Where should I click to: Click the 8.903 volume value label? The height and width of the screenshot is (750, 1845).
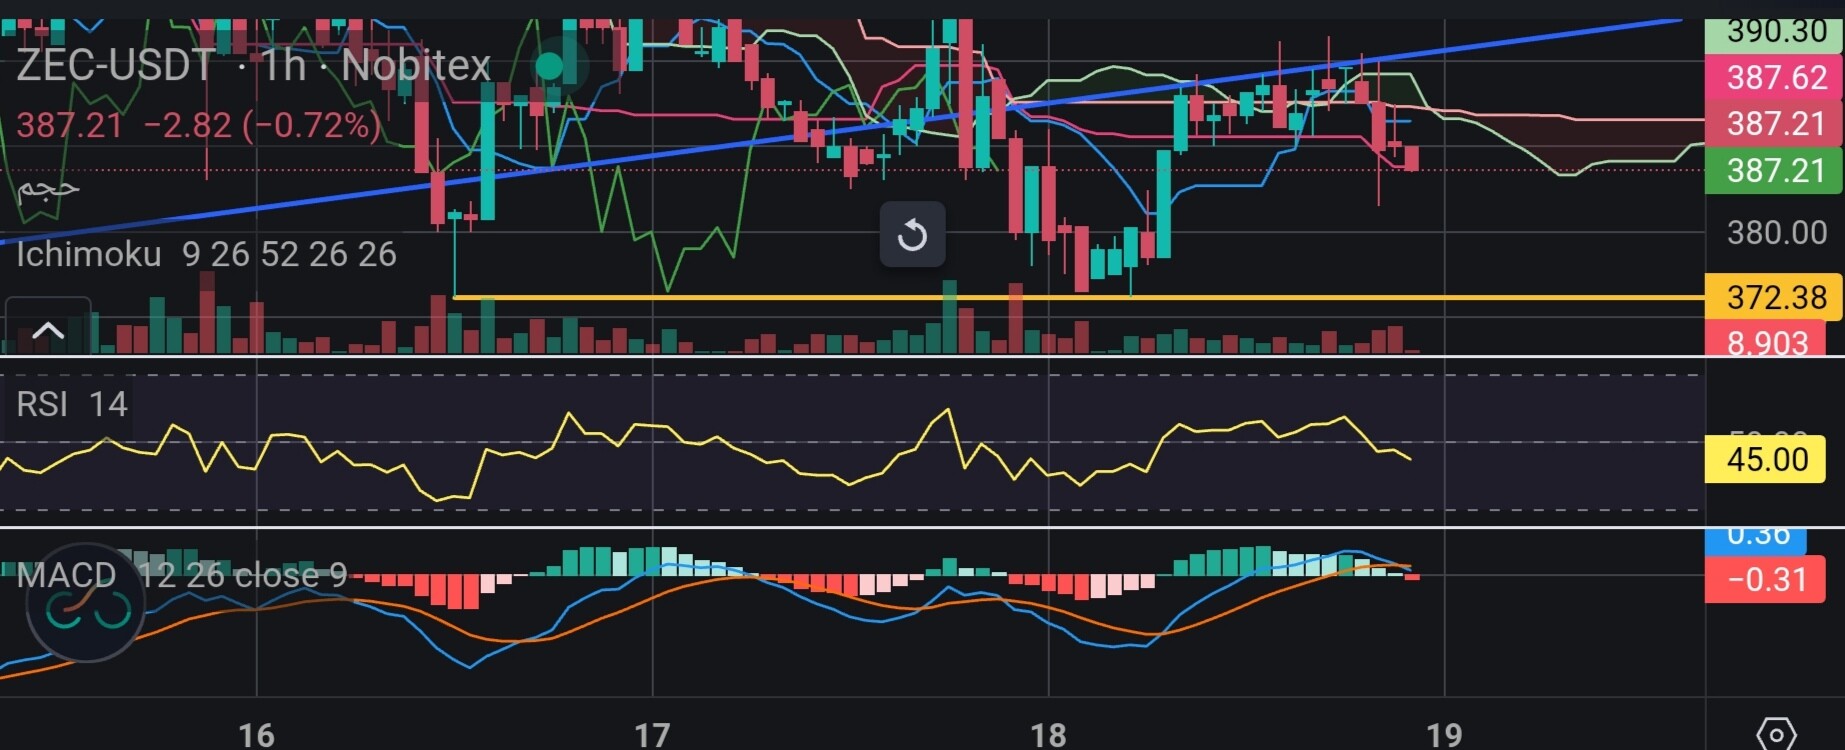1766,342
